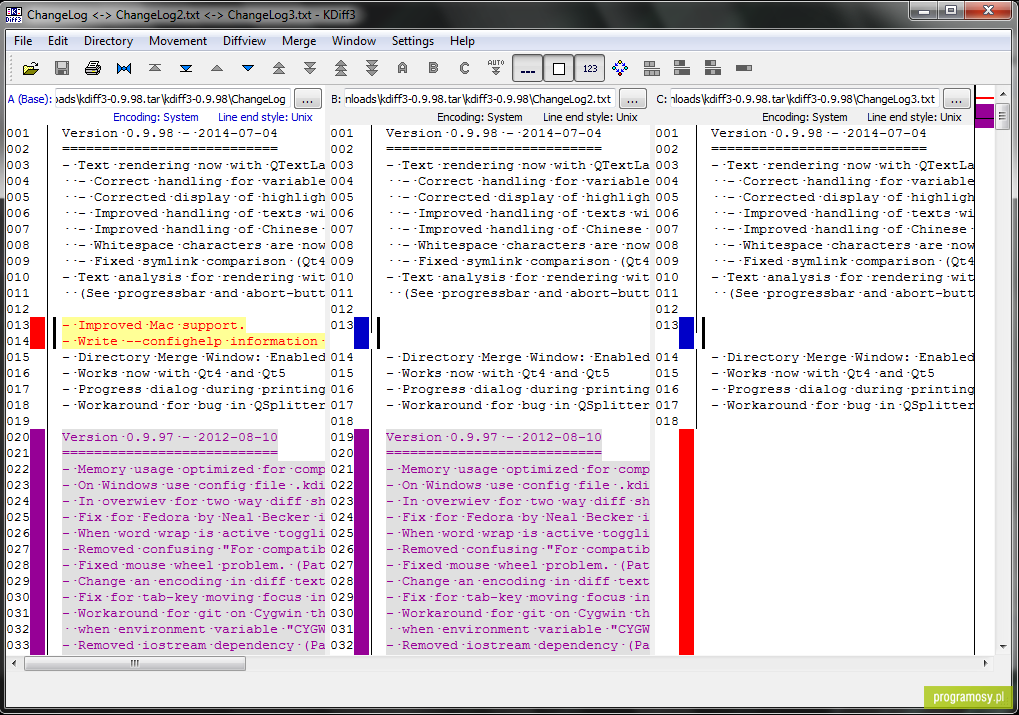Toggle Show Window B layout icon
This screenshot has width=1019, height=715.
[682, 68]
